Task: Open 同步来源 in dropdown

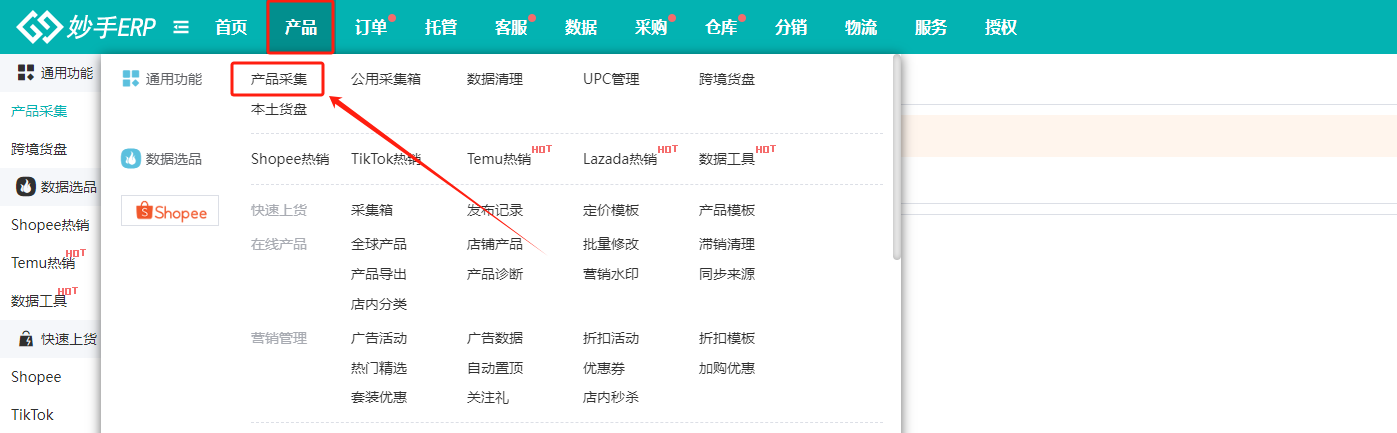Action: tap(727, 274)
